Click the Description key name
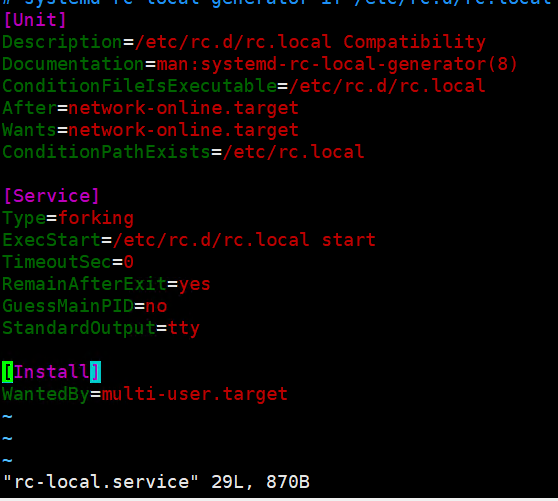 (x=62, y=42)
